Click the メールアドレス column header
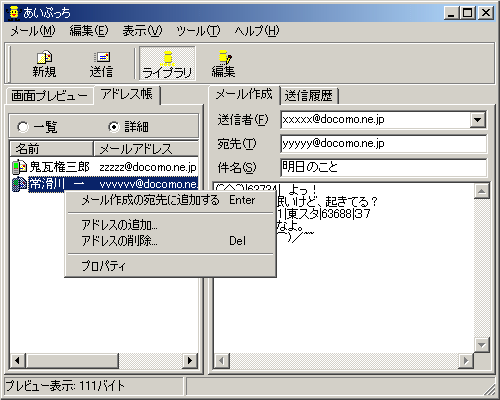The image size is (500, 400). [x=146, y=149]
